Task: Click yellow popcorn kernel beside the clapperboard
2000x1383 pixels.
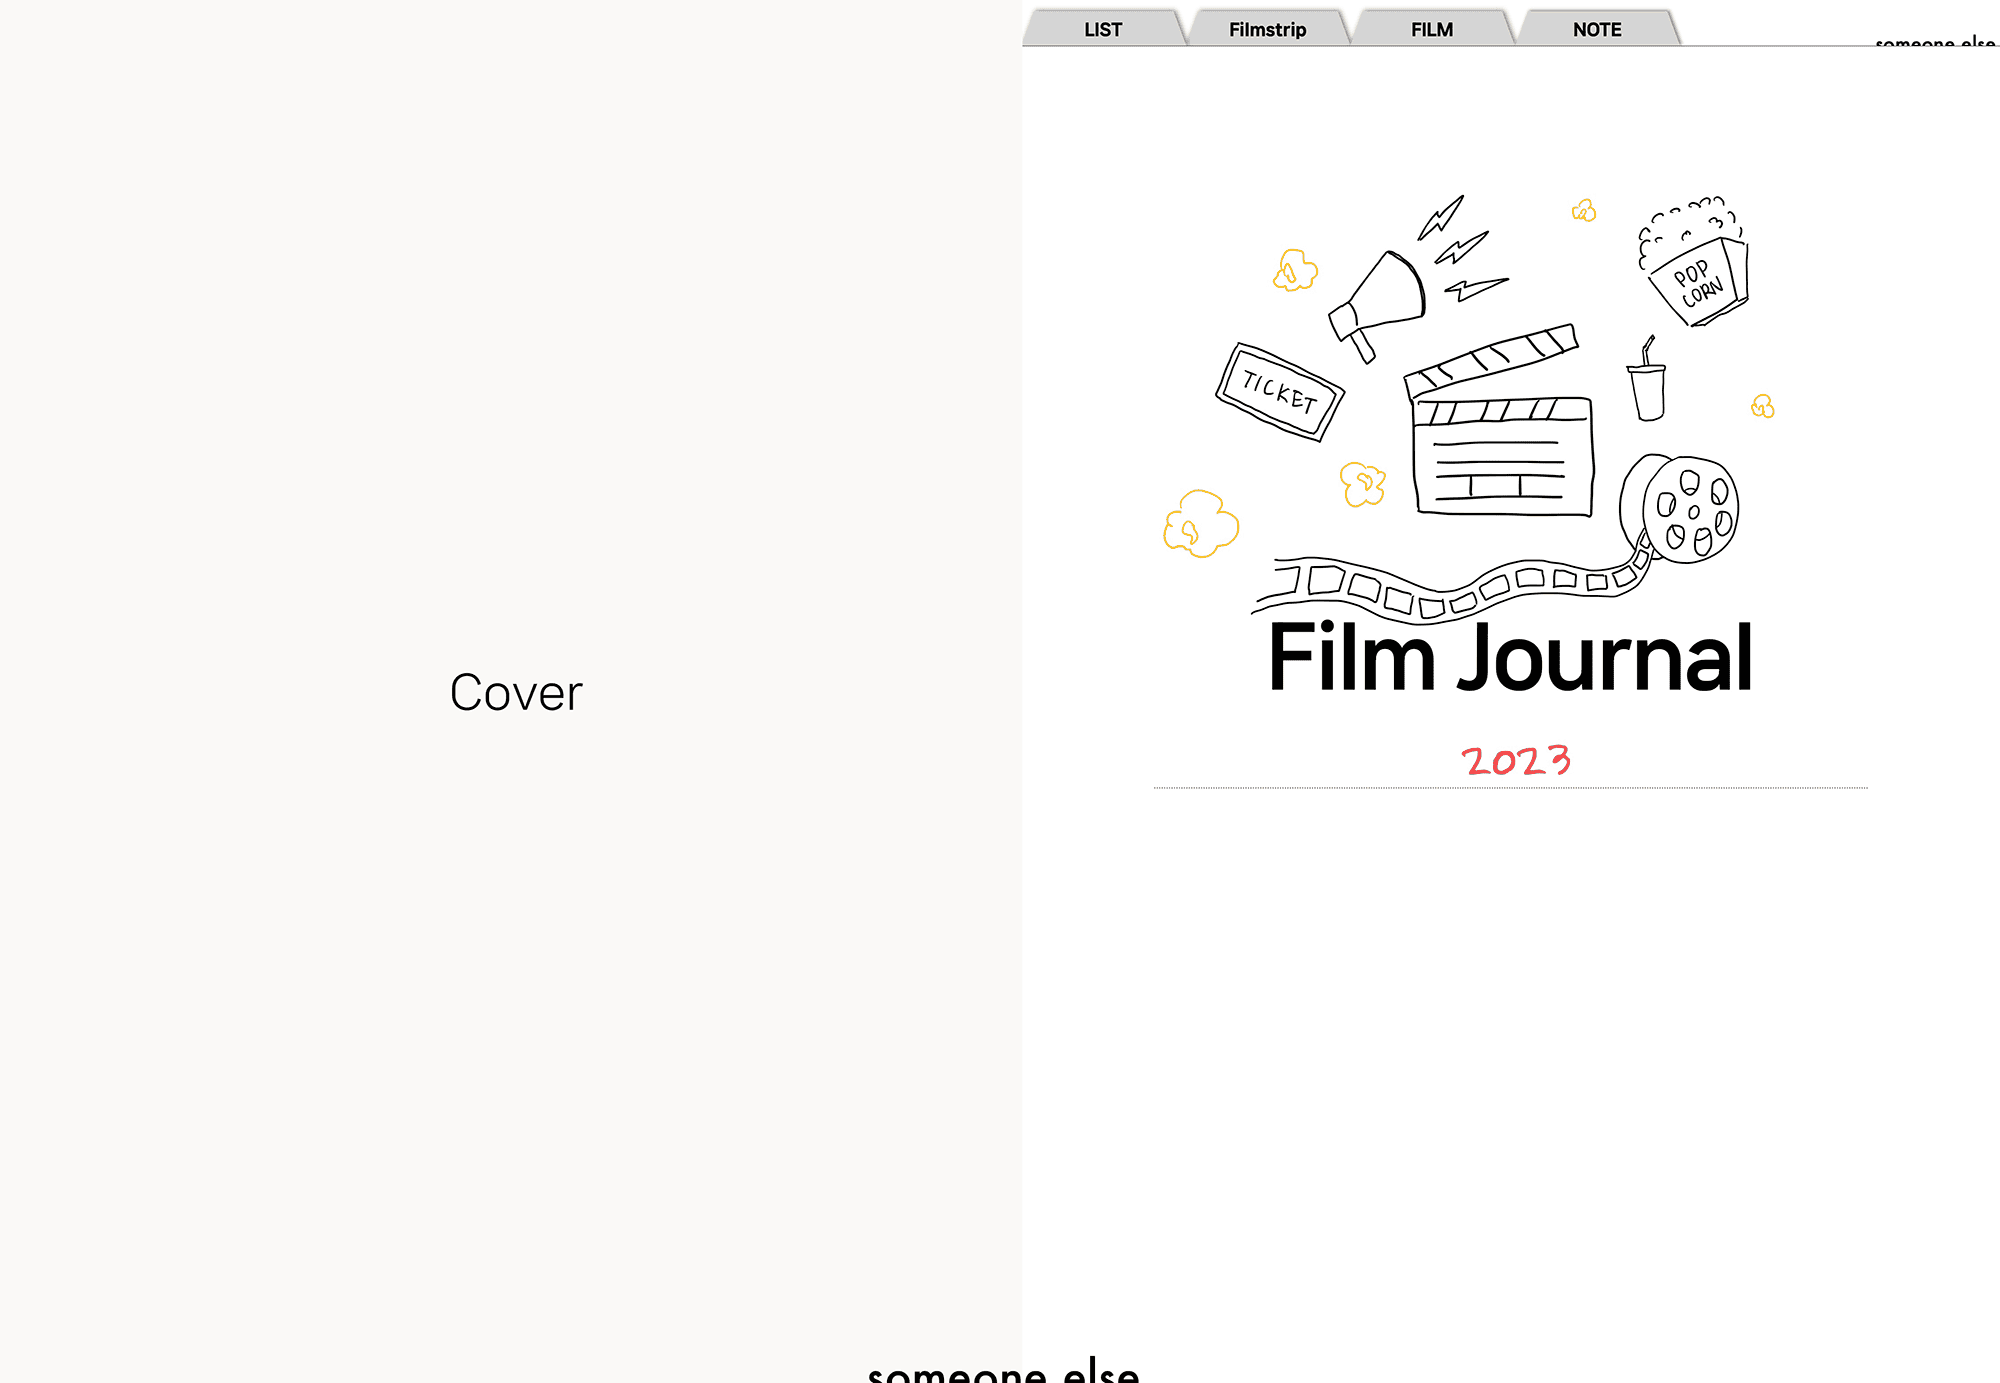Action: [x=1362, y=484]
